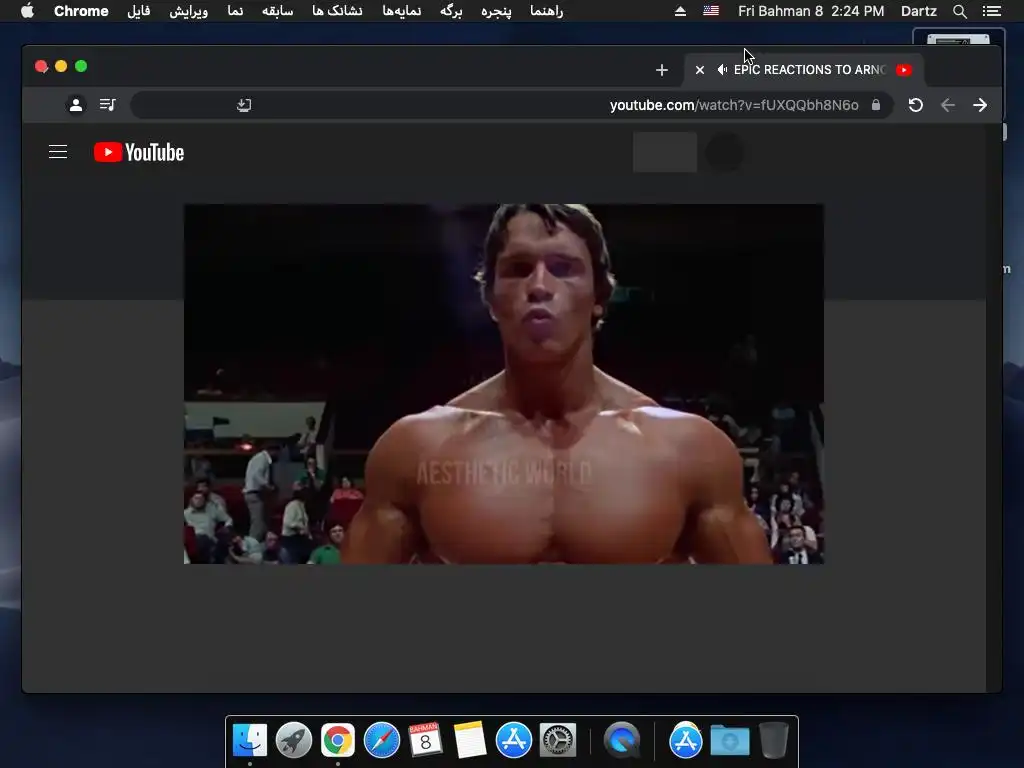Open the نشانک ها menu
This screenshot has width=1024, height=768.
click(x=337, y=11)
